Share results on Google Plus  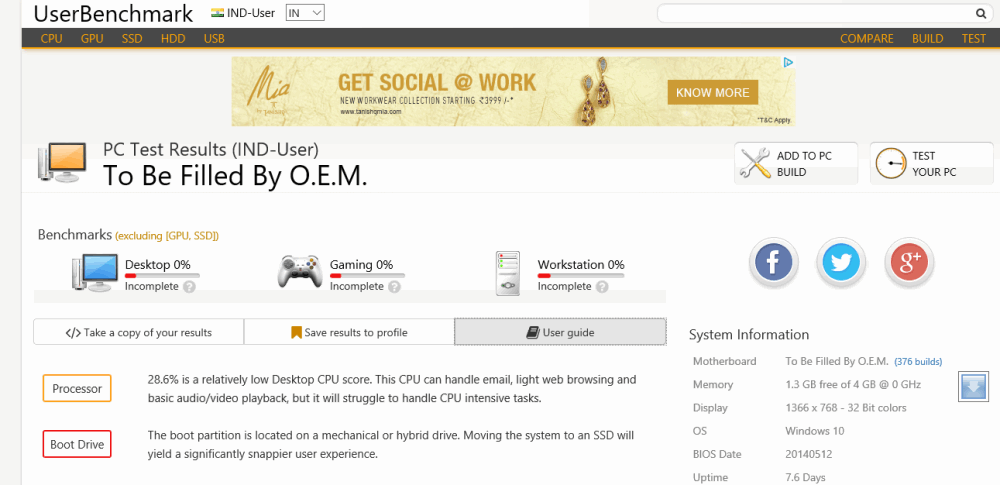[909, 262]
